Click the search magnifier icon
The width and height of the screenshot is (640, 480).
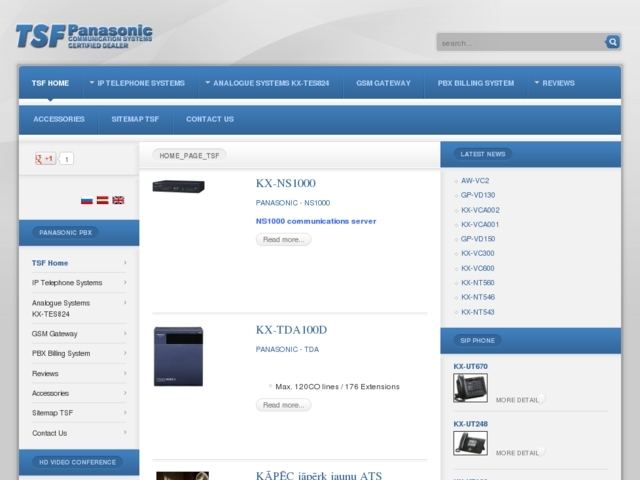pos(612,42)
